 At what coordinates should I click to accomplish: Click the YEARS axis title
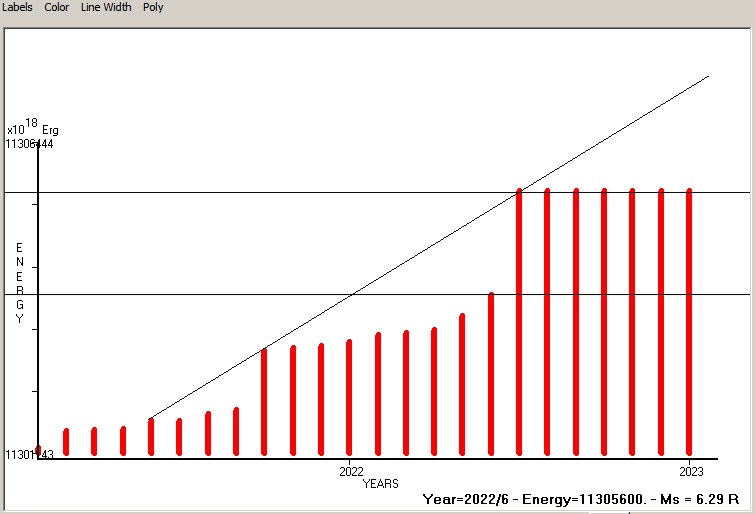pyautogui.click(x=380, y=484)
